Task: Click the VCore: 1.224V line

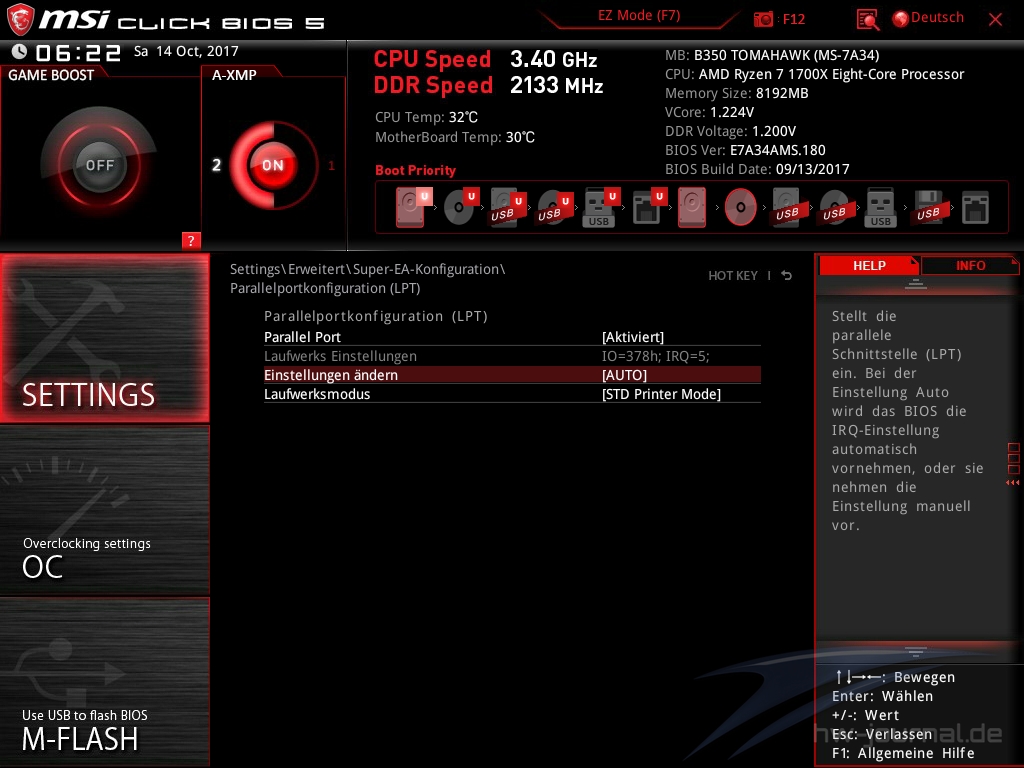Action: tap(709, 112)
